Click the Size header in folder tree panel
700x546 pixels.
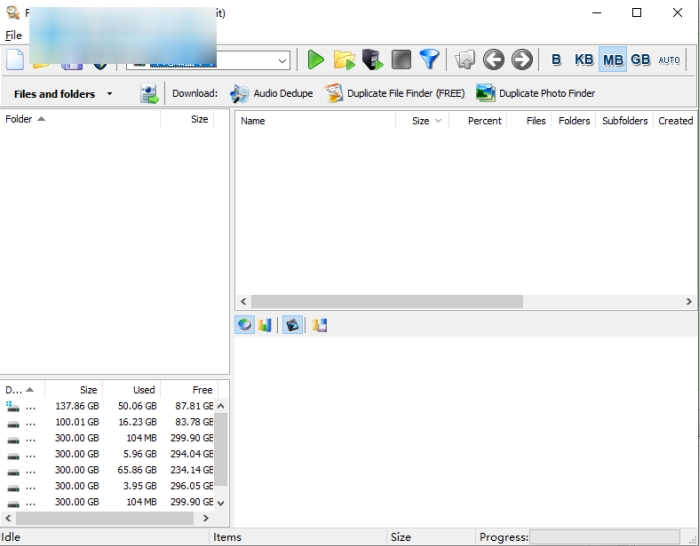click(x=199, y=119)
